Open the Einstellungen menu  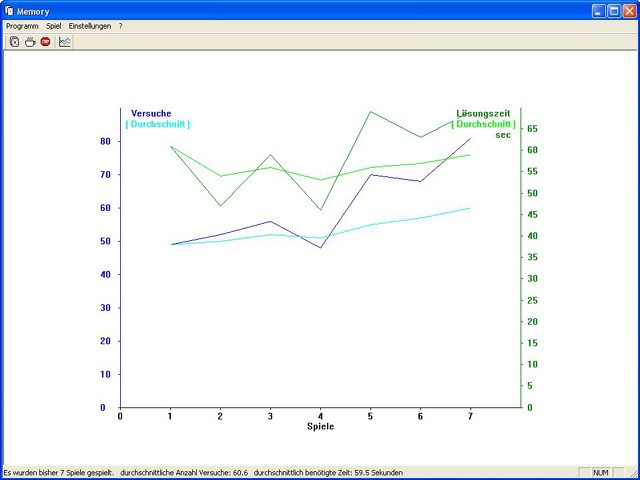point(90,26)
